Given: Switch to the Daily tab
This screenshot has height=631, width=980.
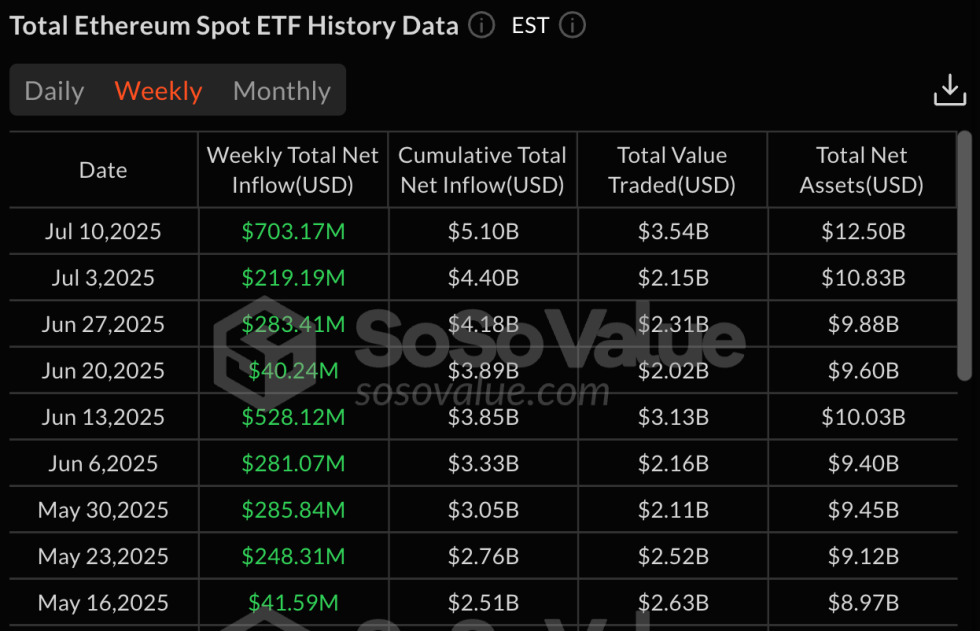Looking at the screenshot, I should pyautogui.click(x=54, y=90).
